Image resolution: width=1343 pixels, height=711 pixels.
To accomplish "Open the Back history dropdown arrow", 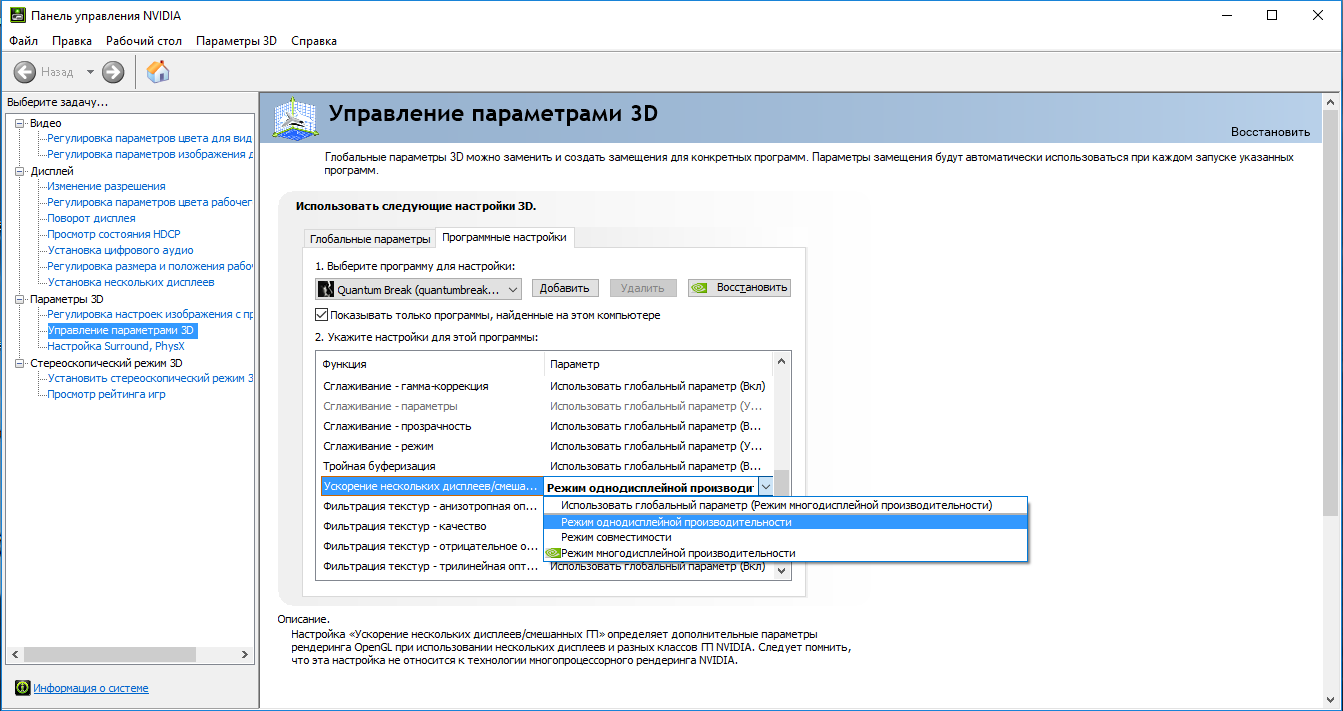I will tap(90, 72).
